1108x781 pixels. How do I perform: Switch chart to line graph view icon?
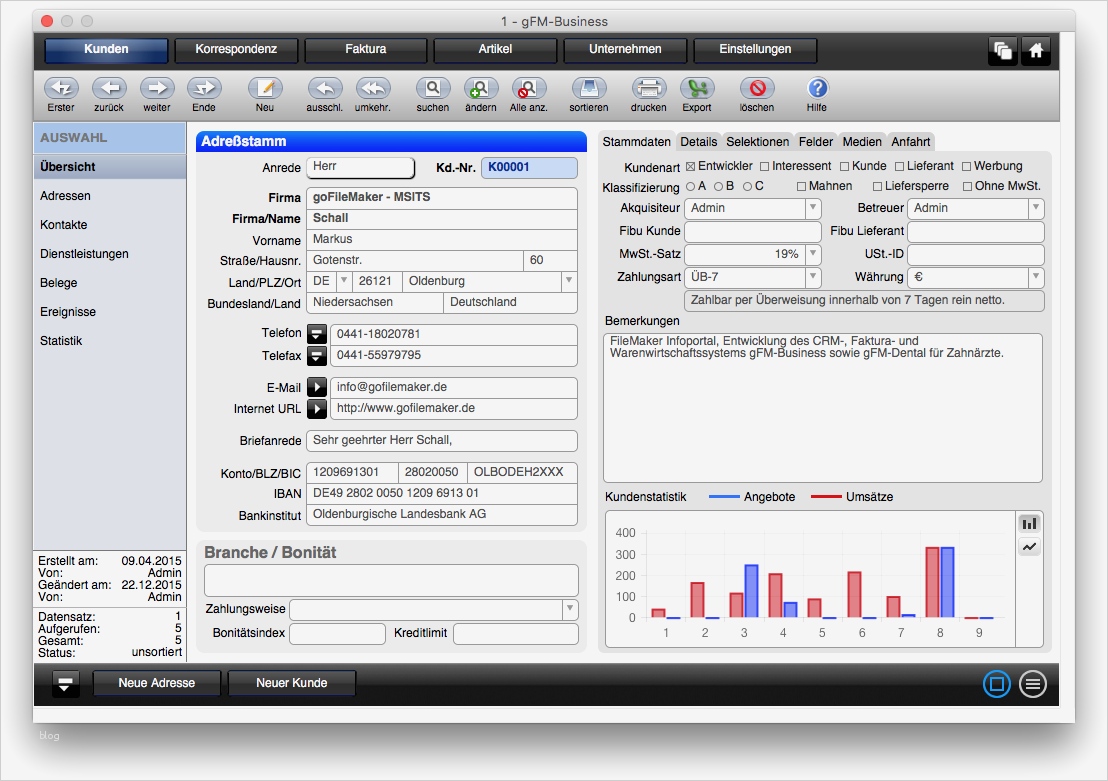(x=1028, y=547)
